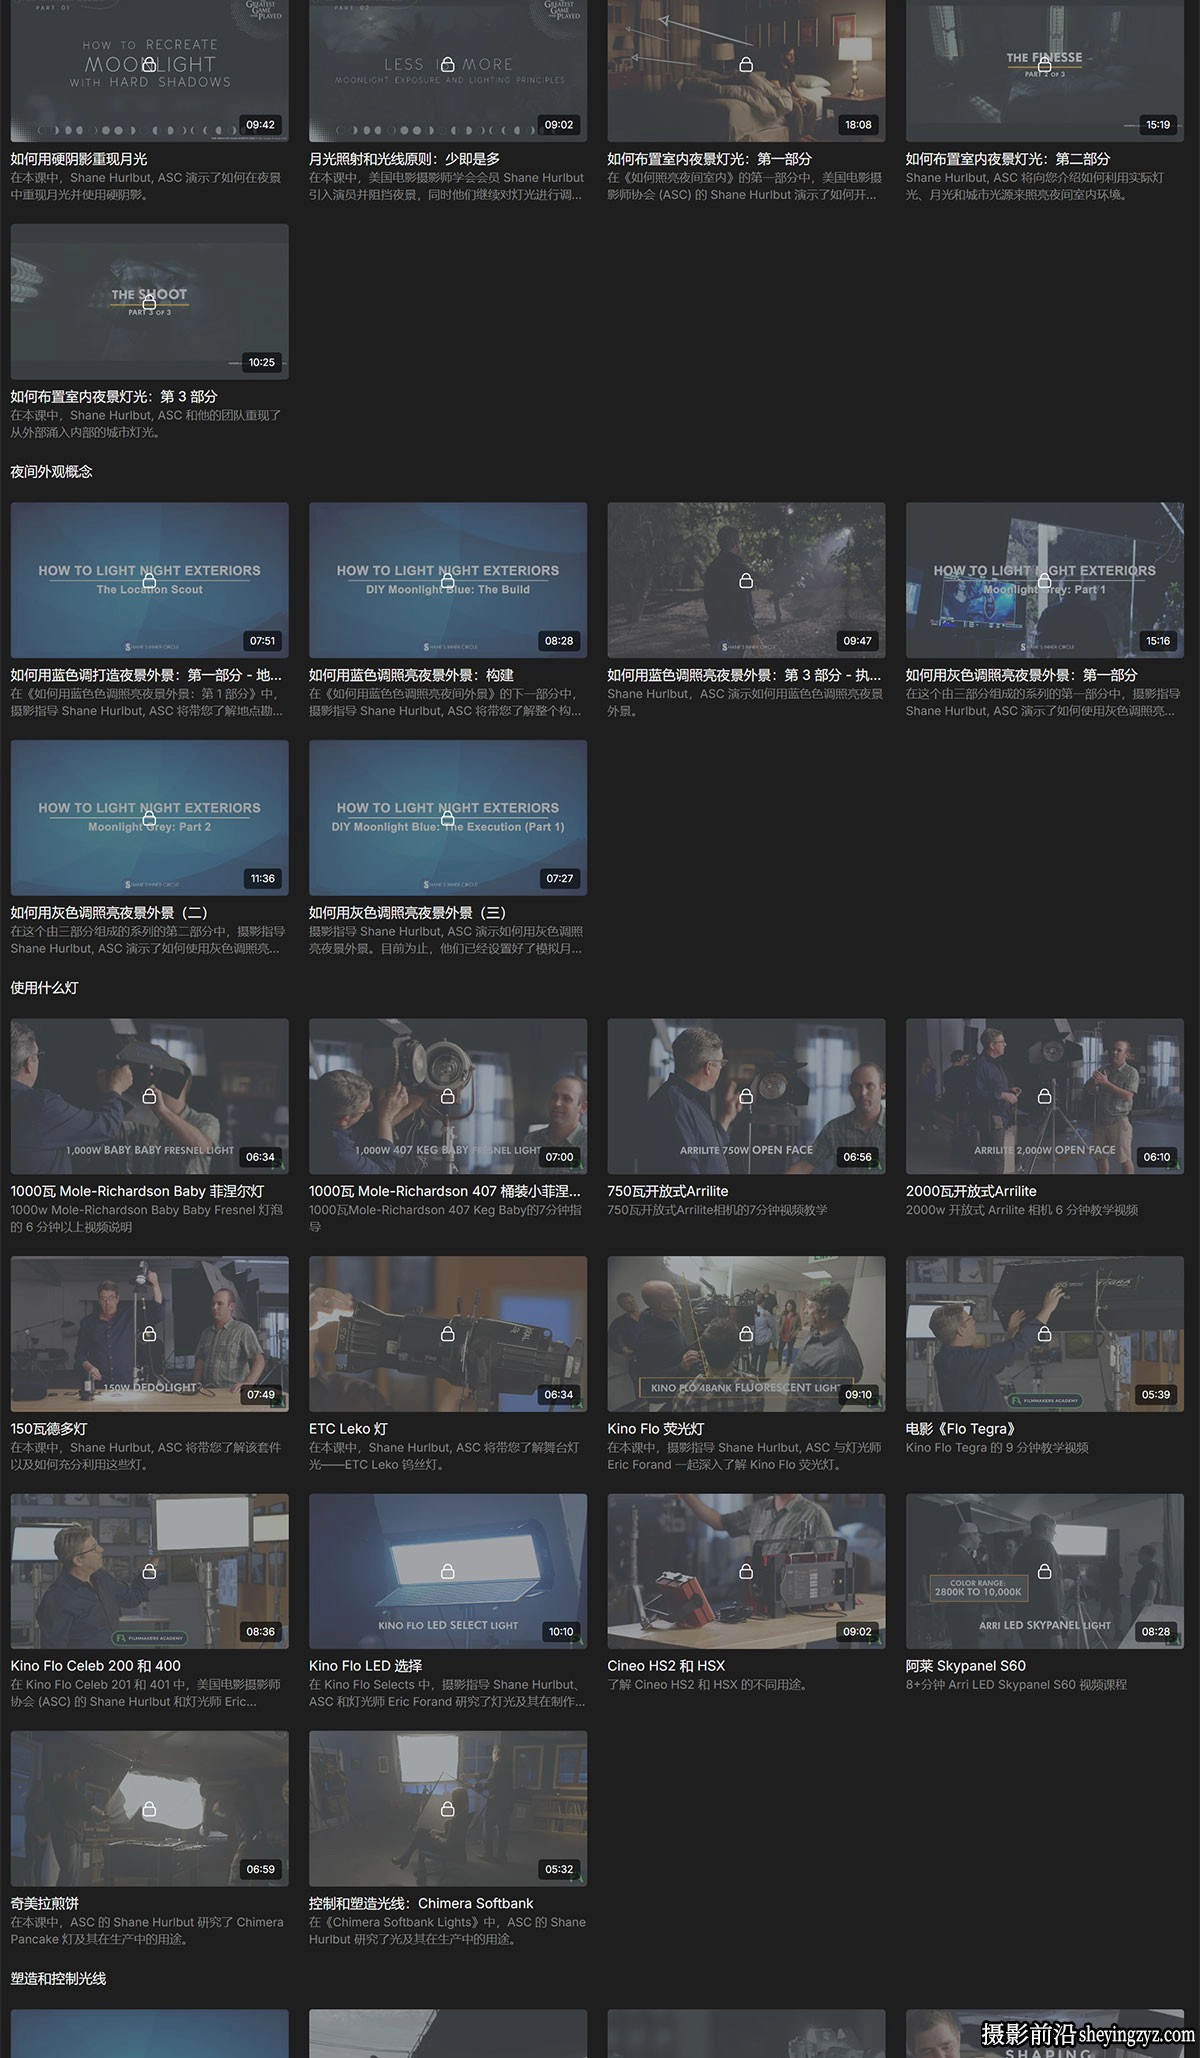This screenshot has height=2058, width=1200.
Task: Click lock icon on Cineo HS2 and HSX video
Action: [746, 1571]
